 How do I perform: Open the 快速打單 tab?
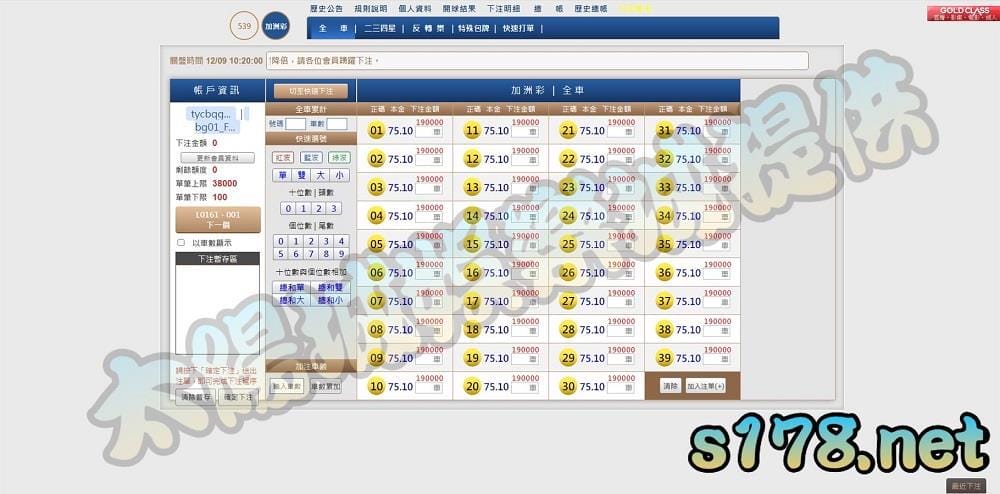[519, 29]
